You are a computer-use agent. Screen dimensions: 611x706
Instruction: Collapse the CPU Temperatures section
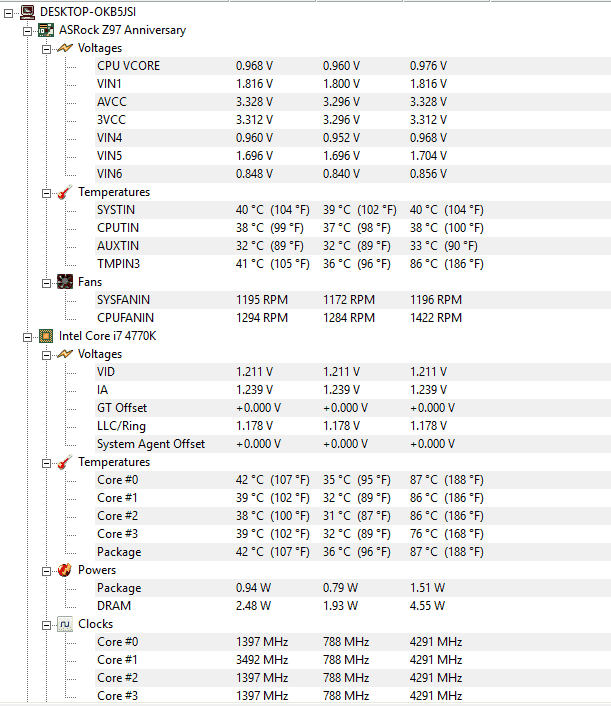tap(46, 463)
